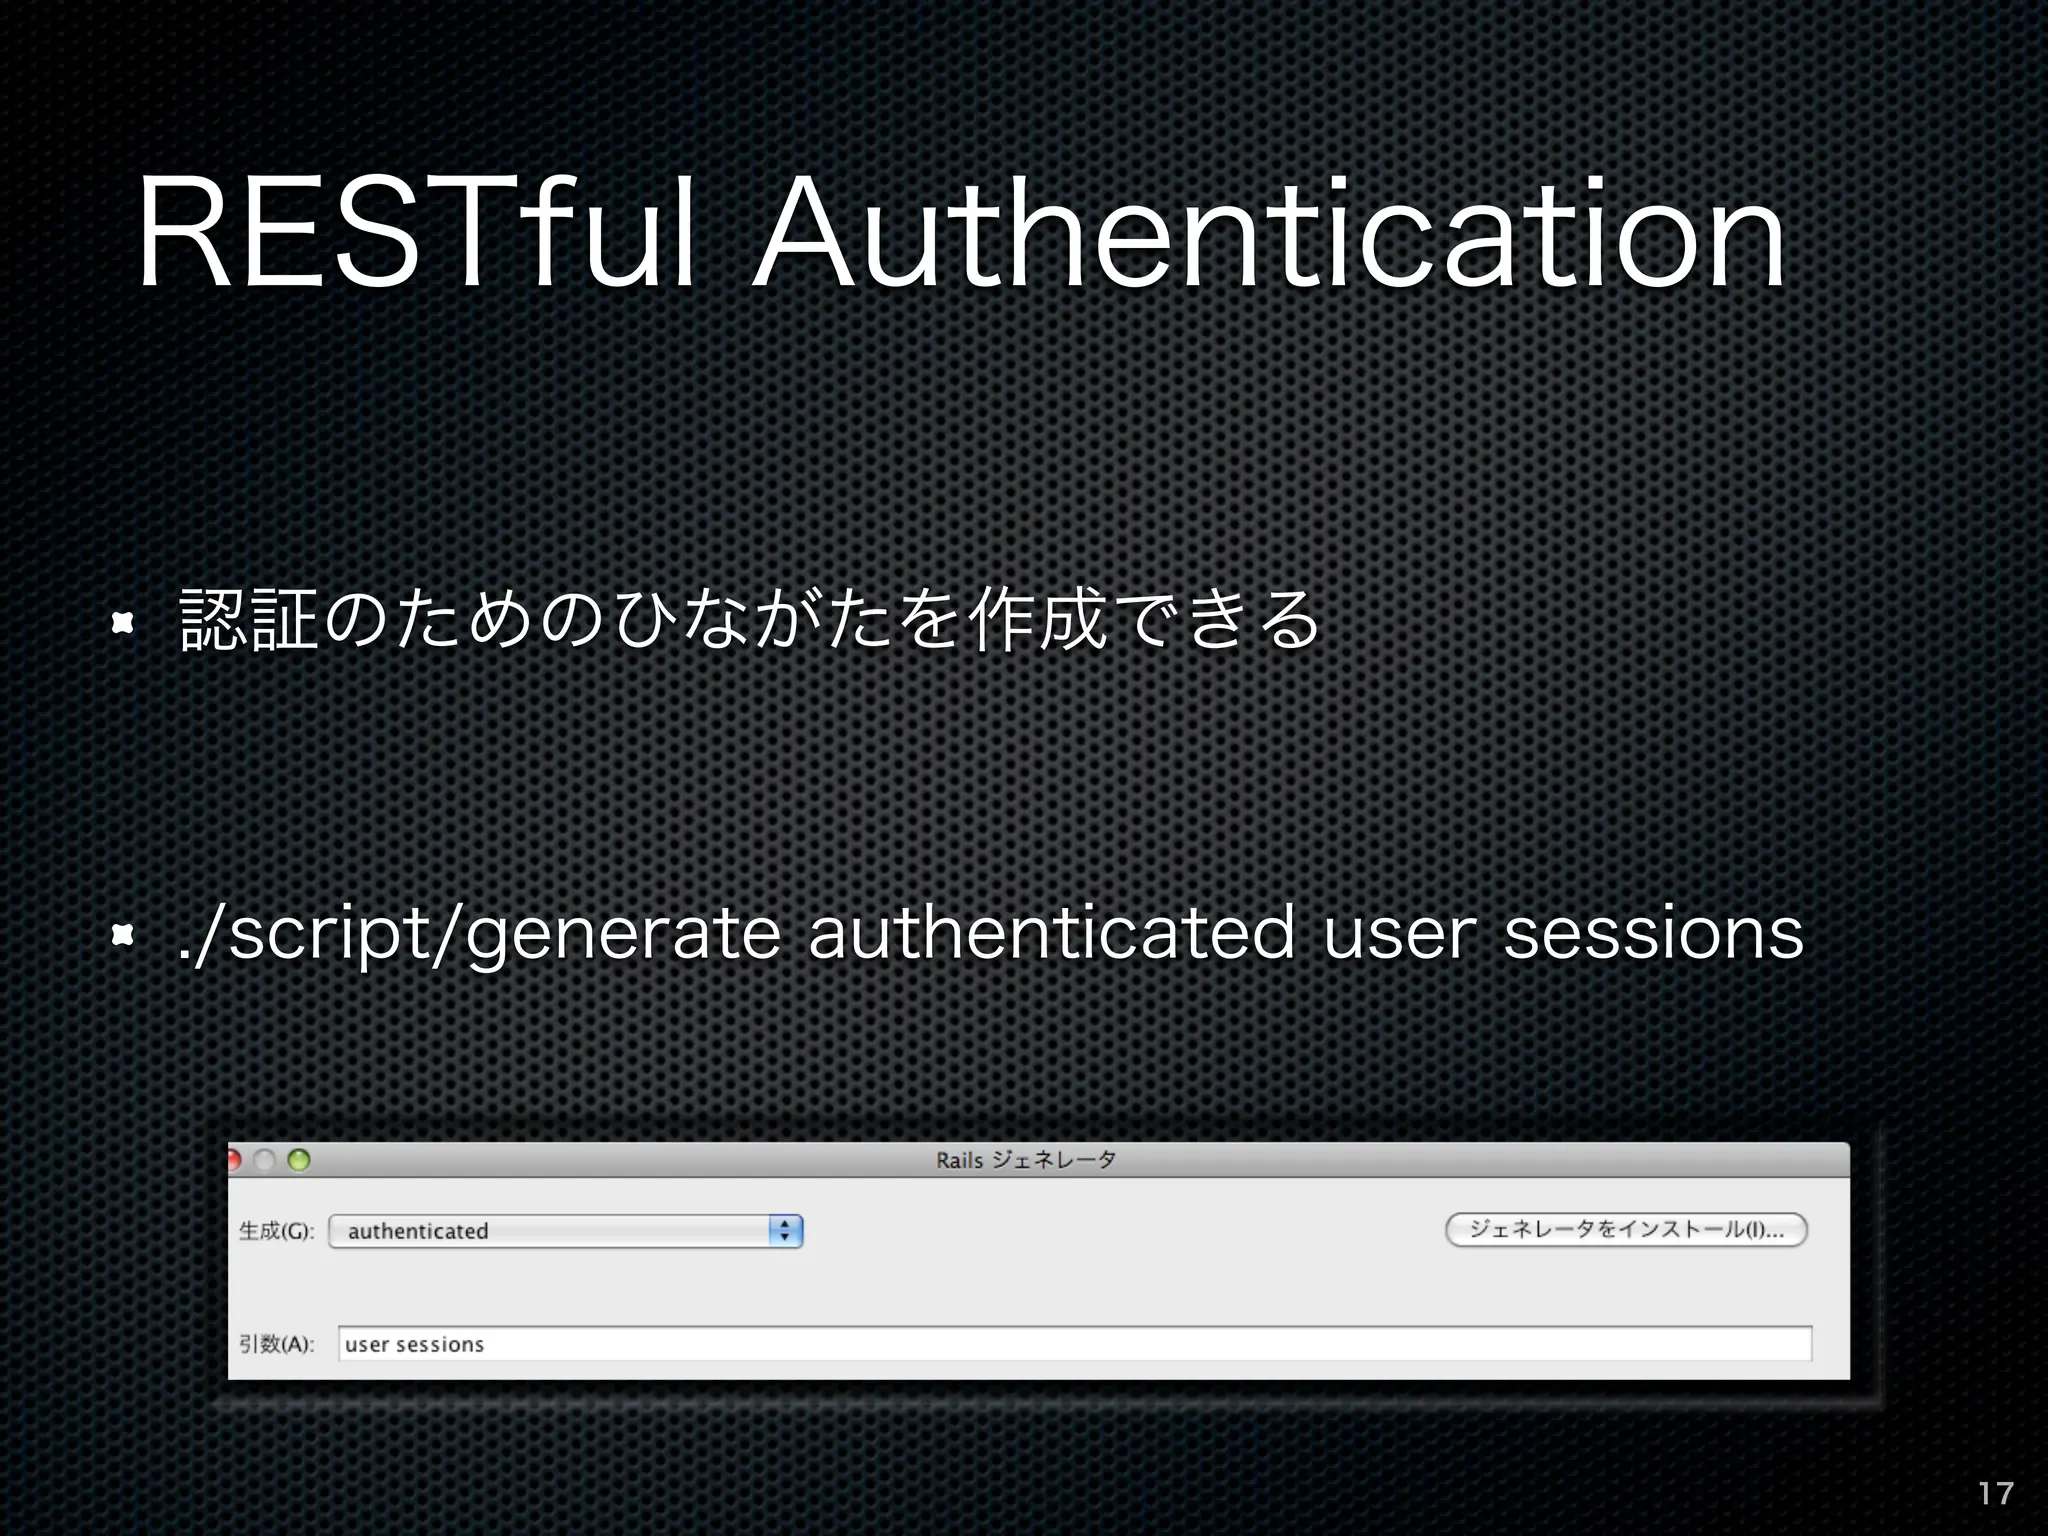The height and width of the screenshot is (1536, 2048).
Task: Click the red close button of the Rails ジェネレータ window
Action: coord(234,1160)
